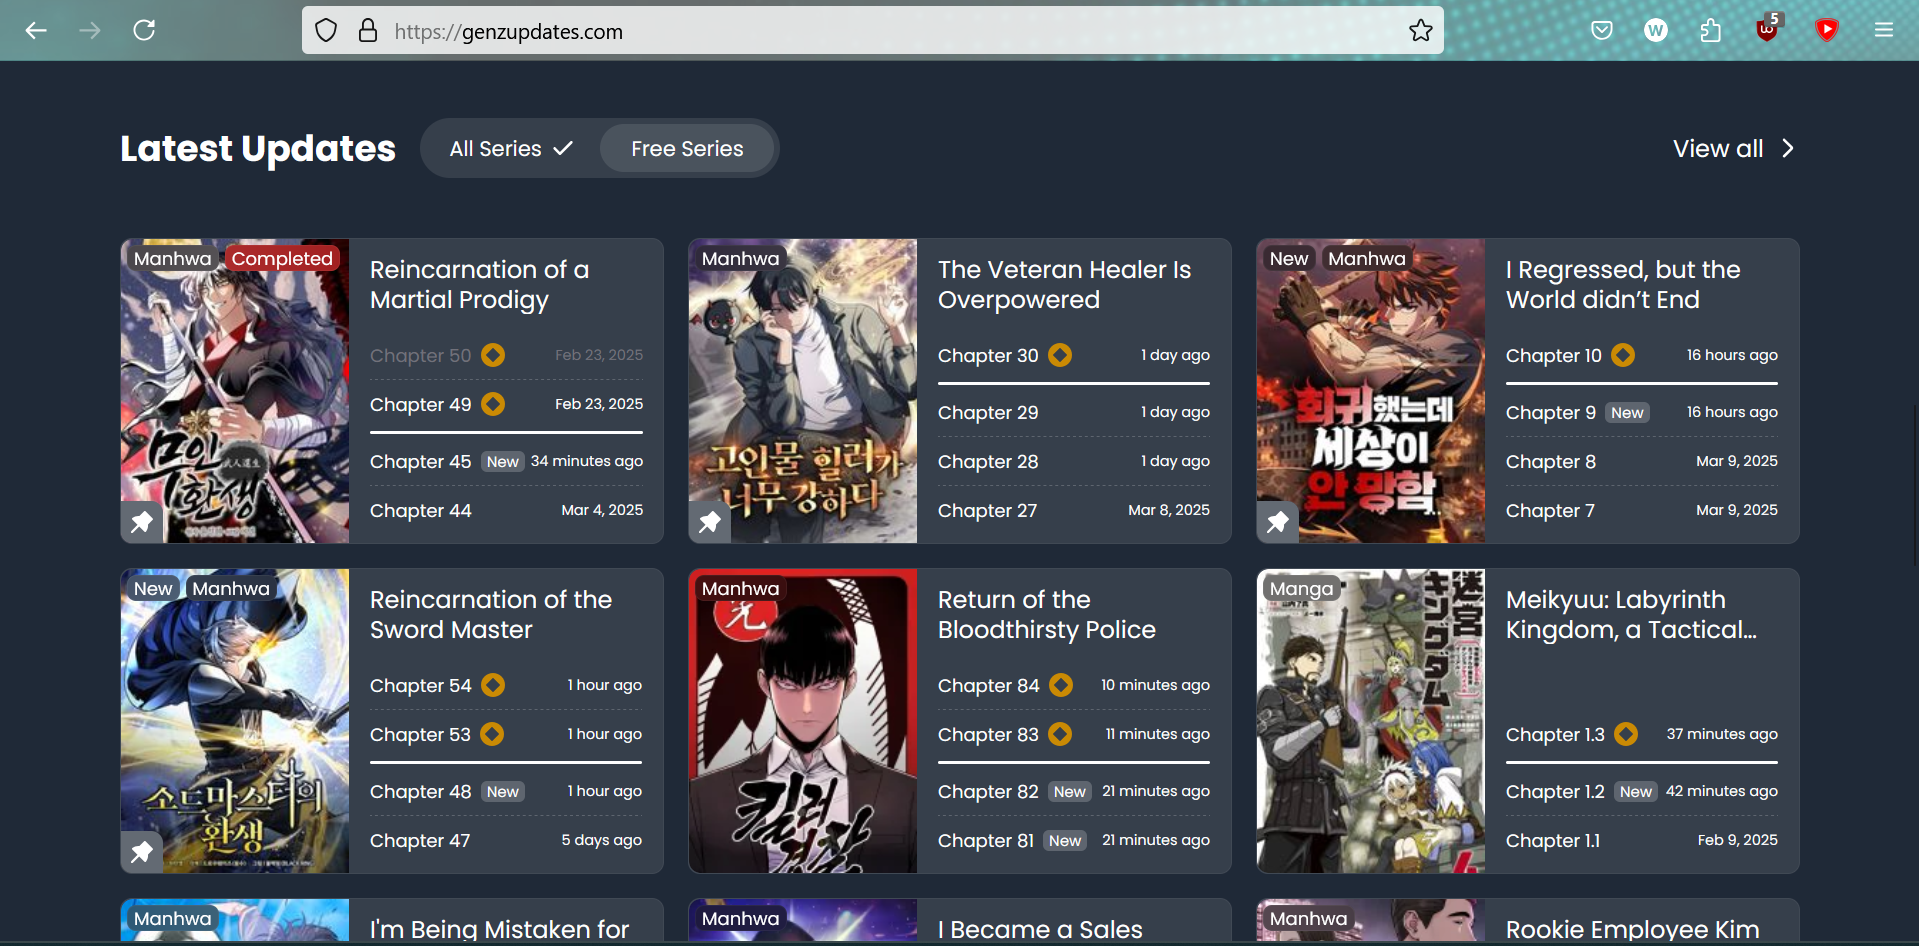
Task: Click coin icon beside Chapter 49
Action: pos(493,404)
